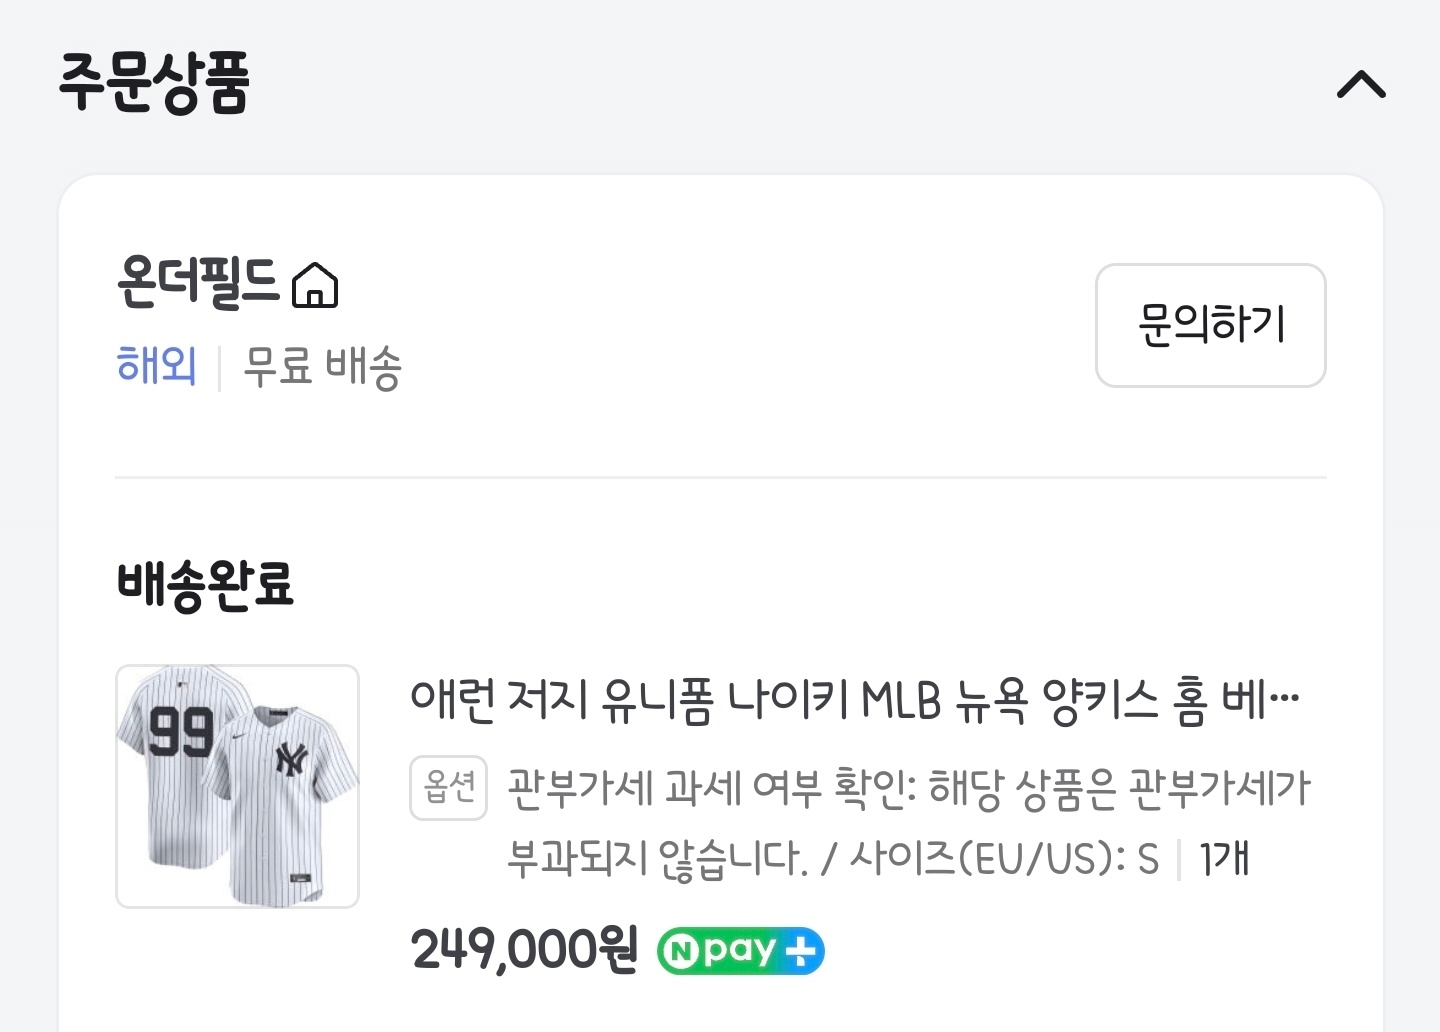The height and width of the screenshot is (1032, 1440).
Task: Open the 온더필드 store home icon
Action: click(315, 285)
